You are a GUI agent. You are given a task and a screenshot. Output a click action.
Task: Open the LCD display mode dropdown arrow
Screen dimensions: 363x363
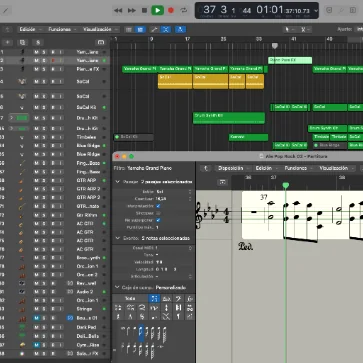pos(316,11)
